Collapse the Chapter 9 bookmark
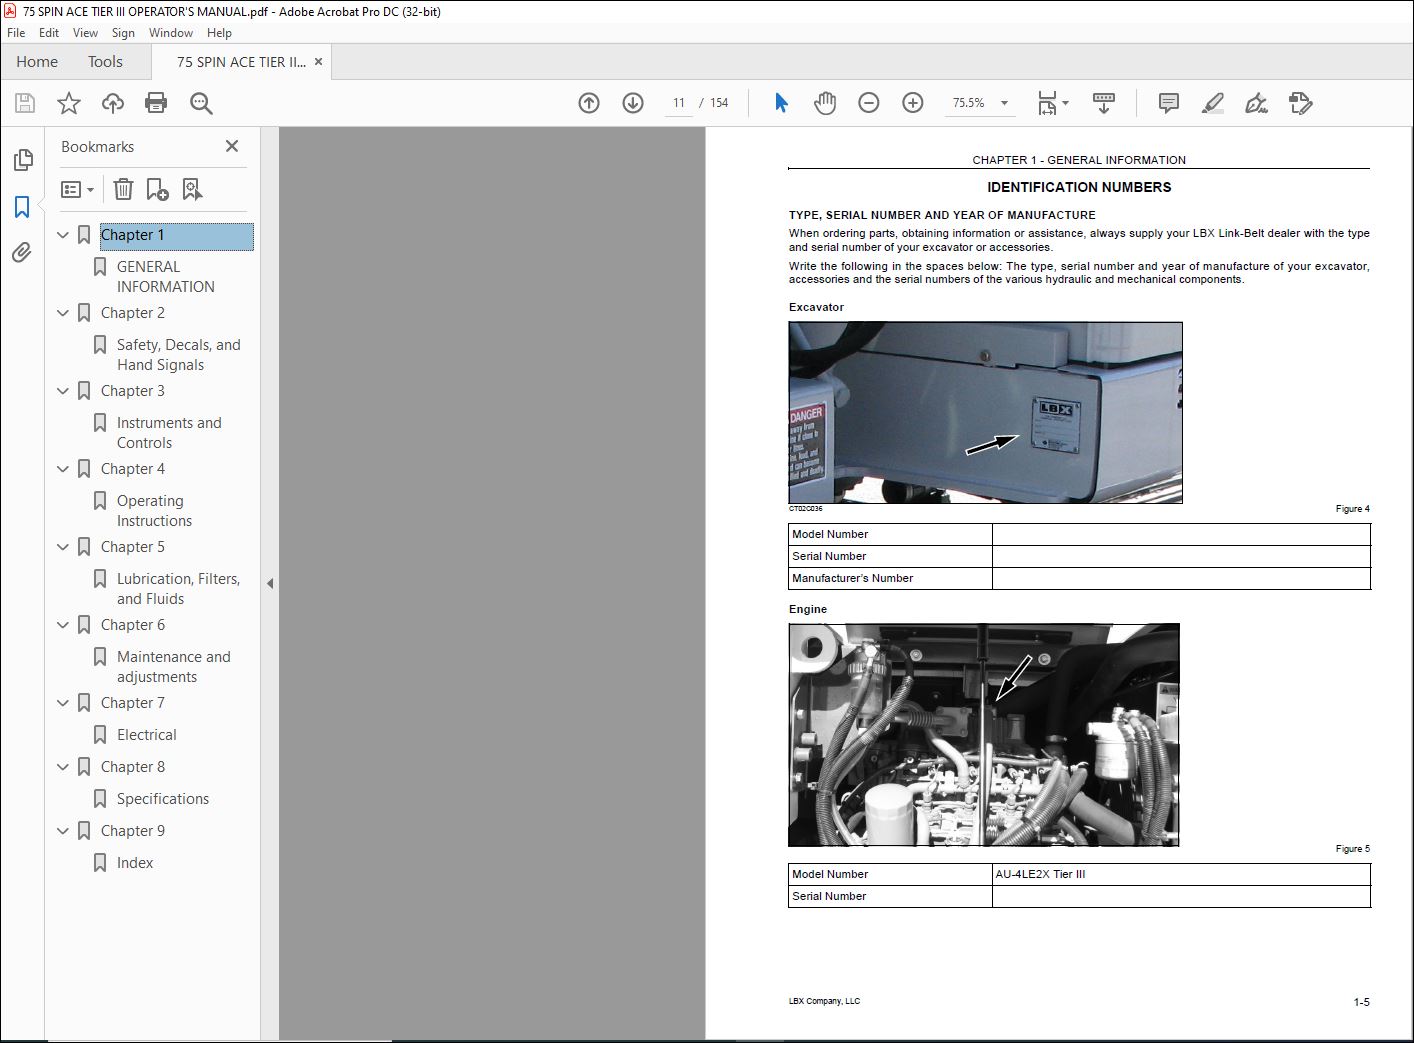1414x1043 pixels. 63,831
